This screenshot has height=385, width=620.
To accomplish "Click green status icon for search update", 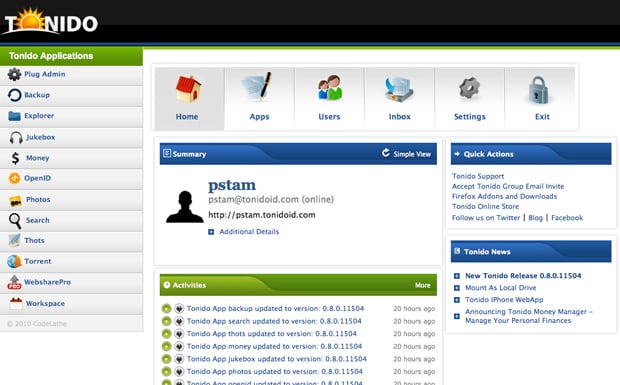I will click(x=166, y=321).
